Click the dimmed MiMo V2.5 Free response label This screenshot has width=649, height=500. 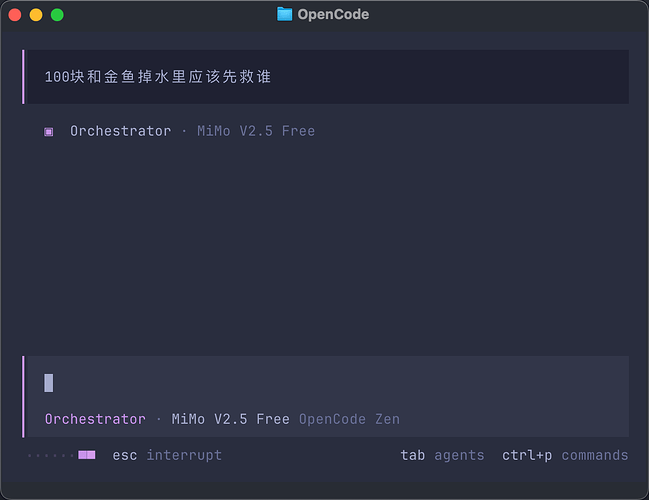[256, 131]
